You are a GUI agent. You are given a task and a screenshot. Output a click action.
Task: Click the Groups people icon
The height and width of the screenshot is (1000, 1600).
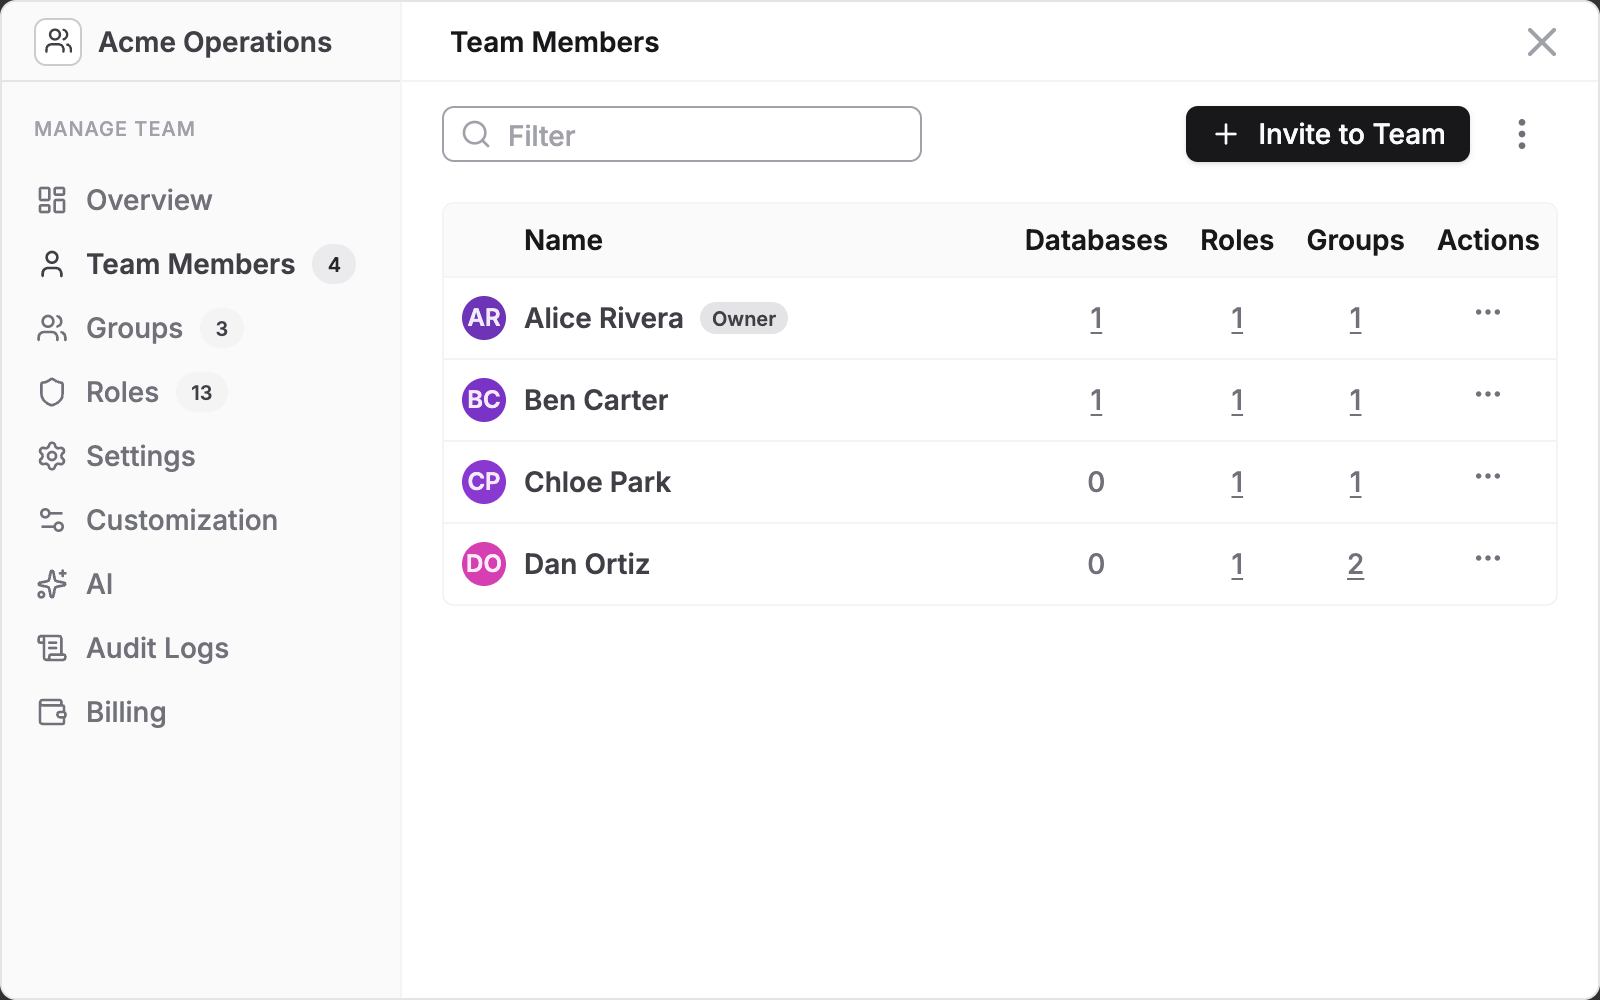(52, 328)
